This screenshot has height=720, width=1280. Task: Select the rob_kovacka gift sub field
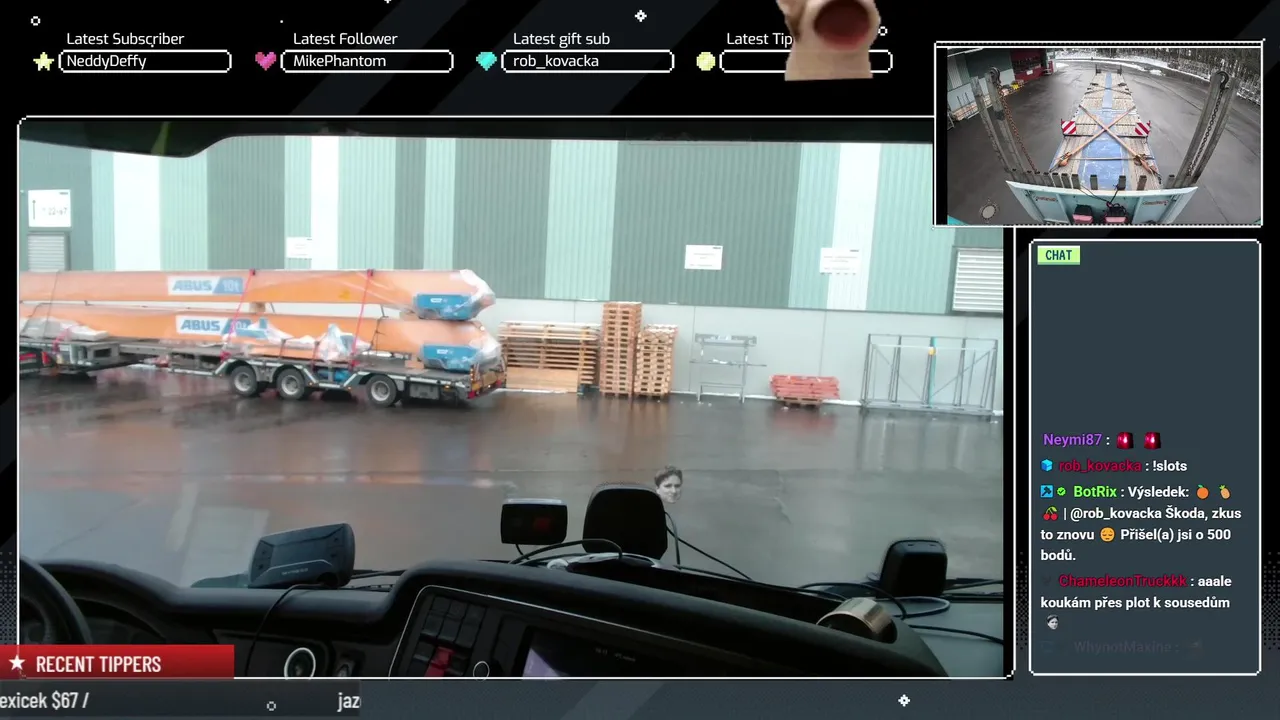coord(587,61)
